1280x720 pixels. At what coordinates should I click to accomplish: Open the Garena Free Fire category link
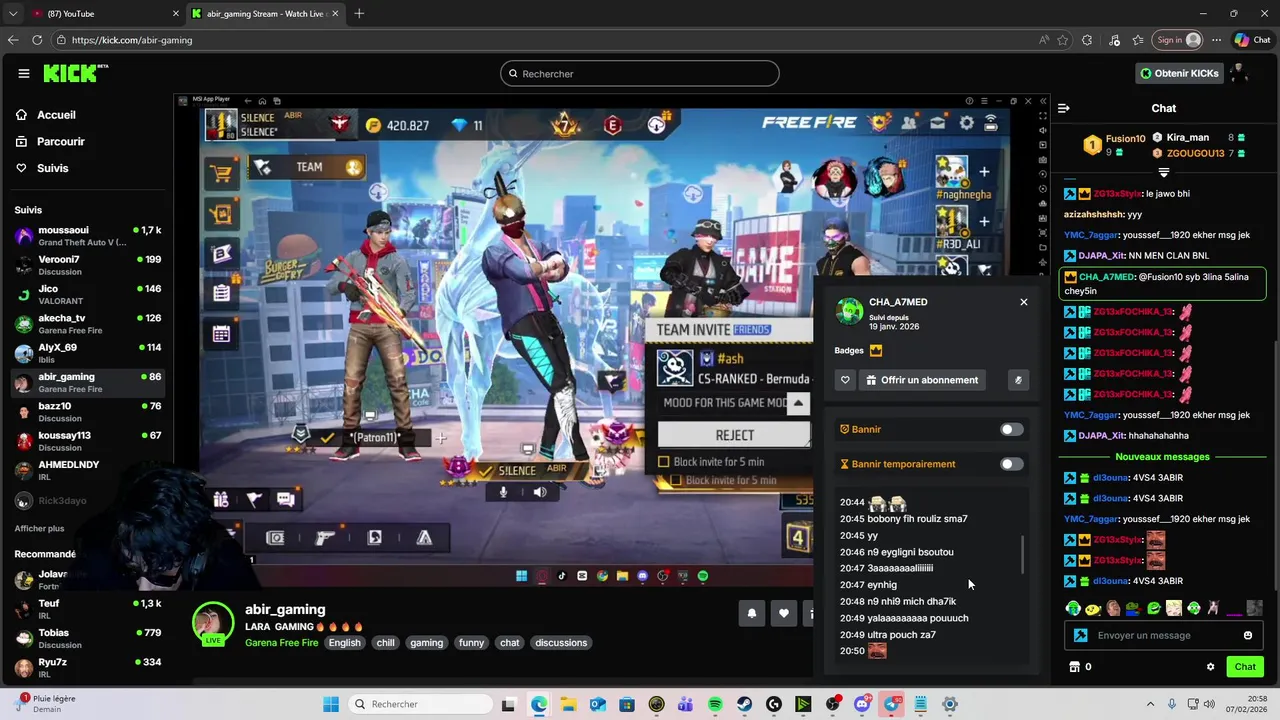pyautogui.click(x=282, y=643)
